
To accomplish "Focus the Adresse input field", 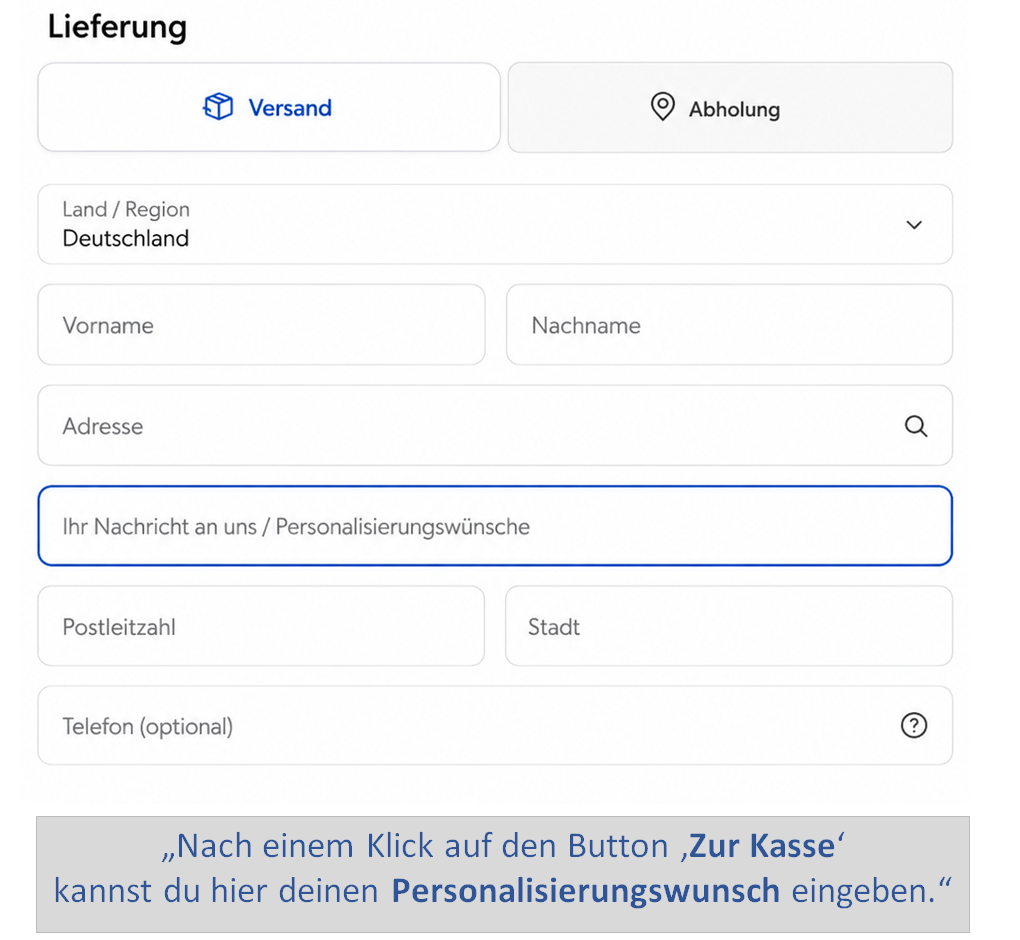I will click(495, 425).
